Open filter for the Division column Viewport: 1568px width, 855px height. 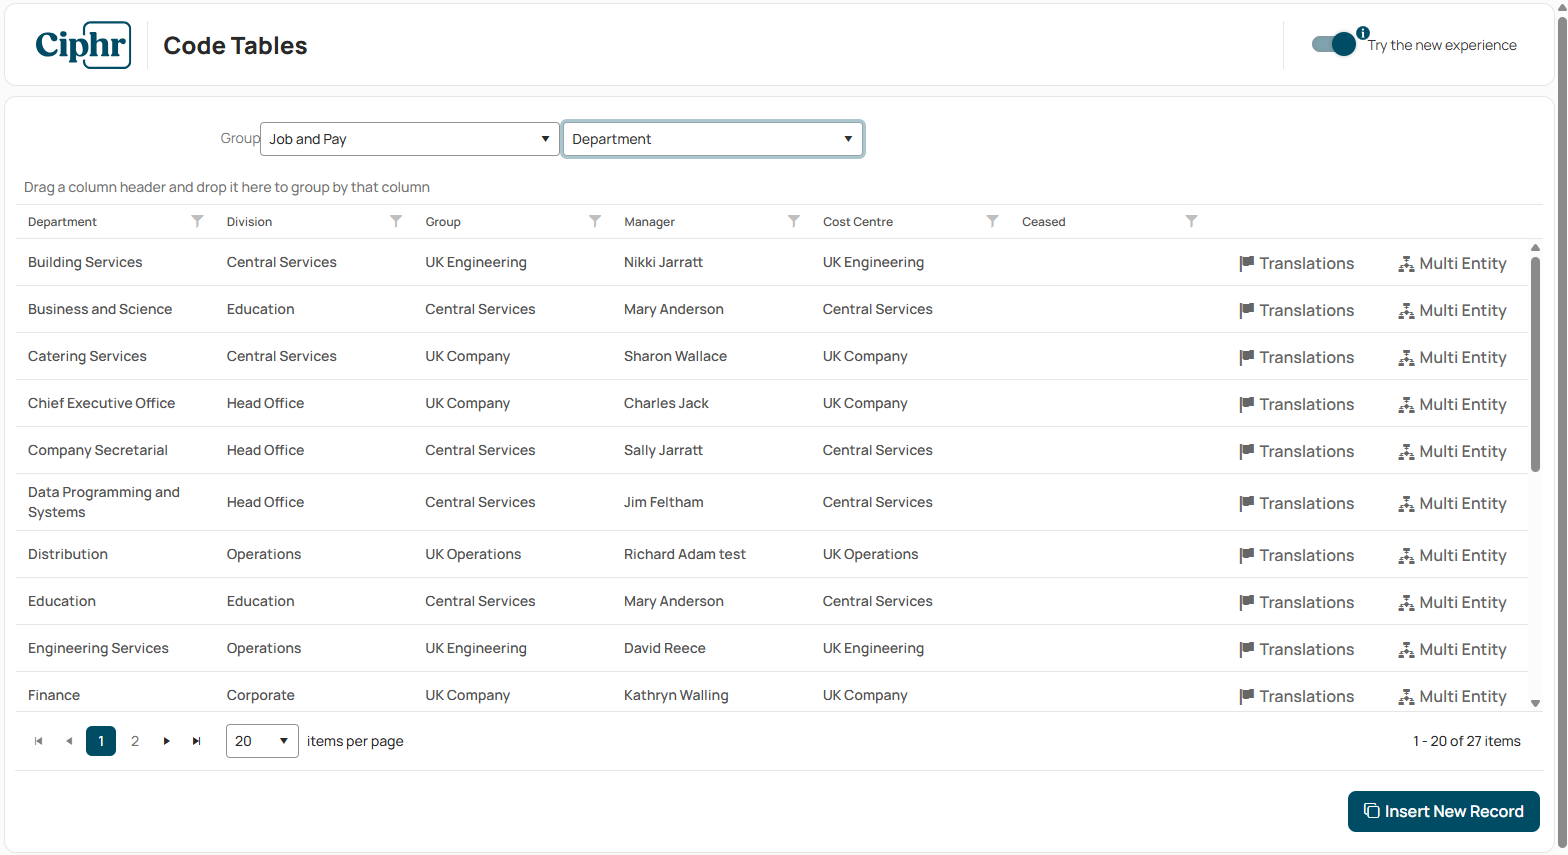396,221
